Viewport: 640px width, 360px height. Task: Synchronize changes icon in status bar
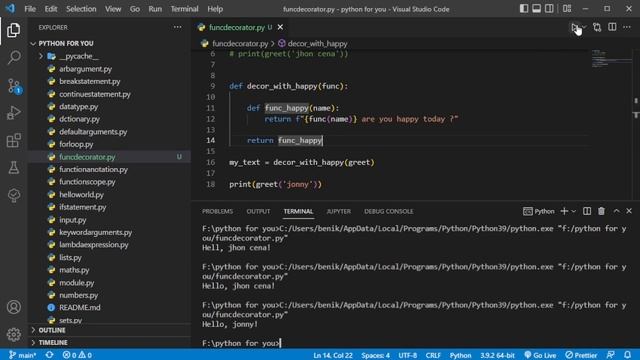[x=49, y=355]
